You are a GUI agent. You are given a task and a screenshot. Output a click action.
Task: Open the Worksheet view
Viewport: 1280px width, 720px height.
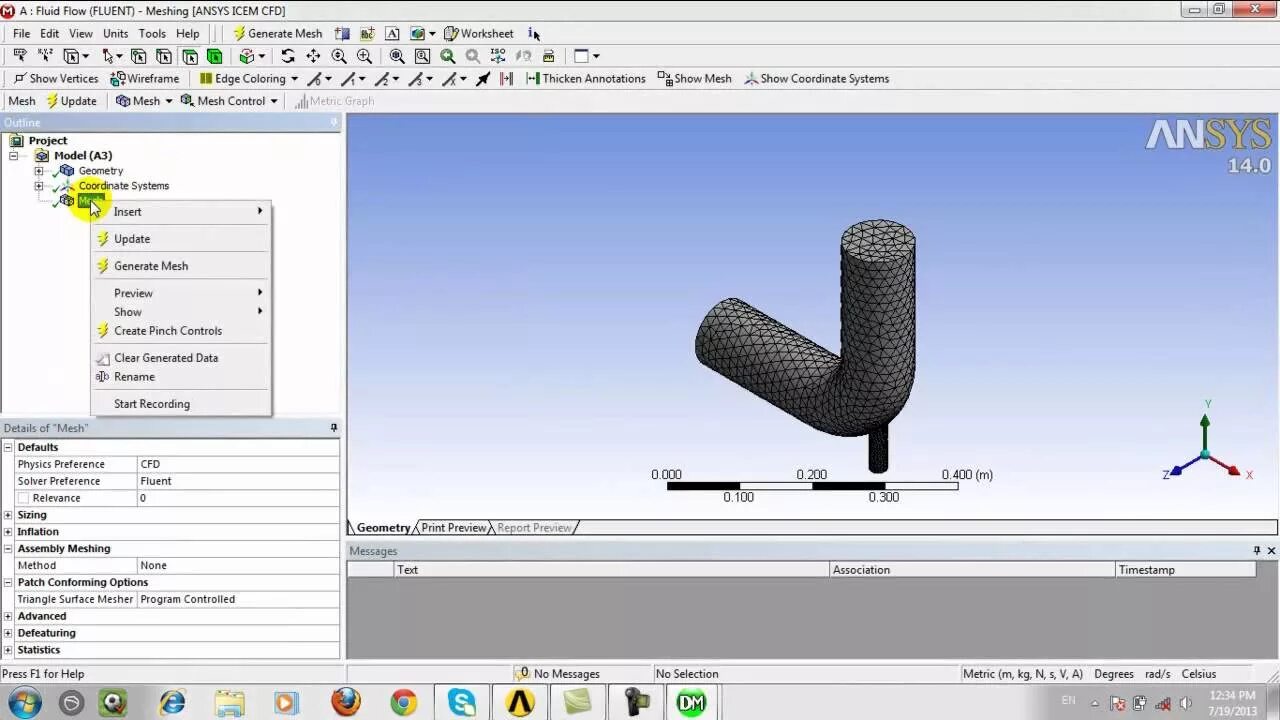click(x=479, y=33)
